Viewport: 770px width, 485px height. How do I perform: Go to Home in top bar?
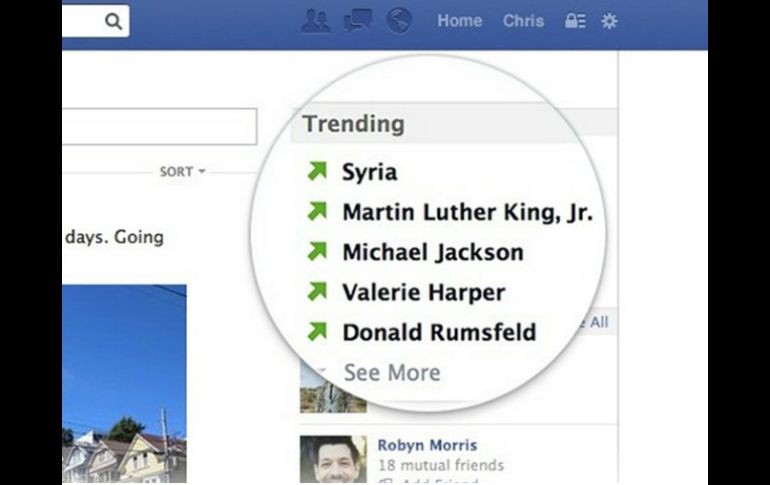pyautogui.click(x=460, y=21)
